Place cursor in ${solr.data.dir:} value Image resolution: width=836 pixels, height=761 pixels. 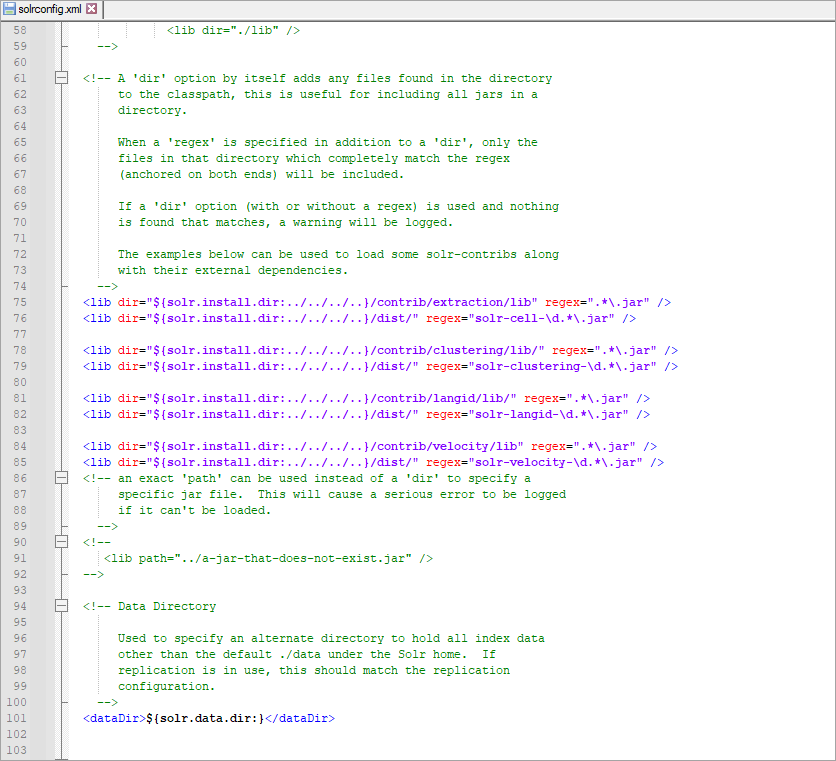204,718
